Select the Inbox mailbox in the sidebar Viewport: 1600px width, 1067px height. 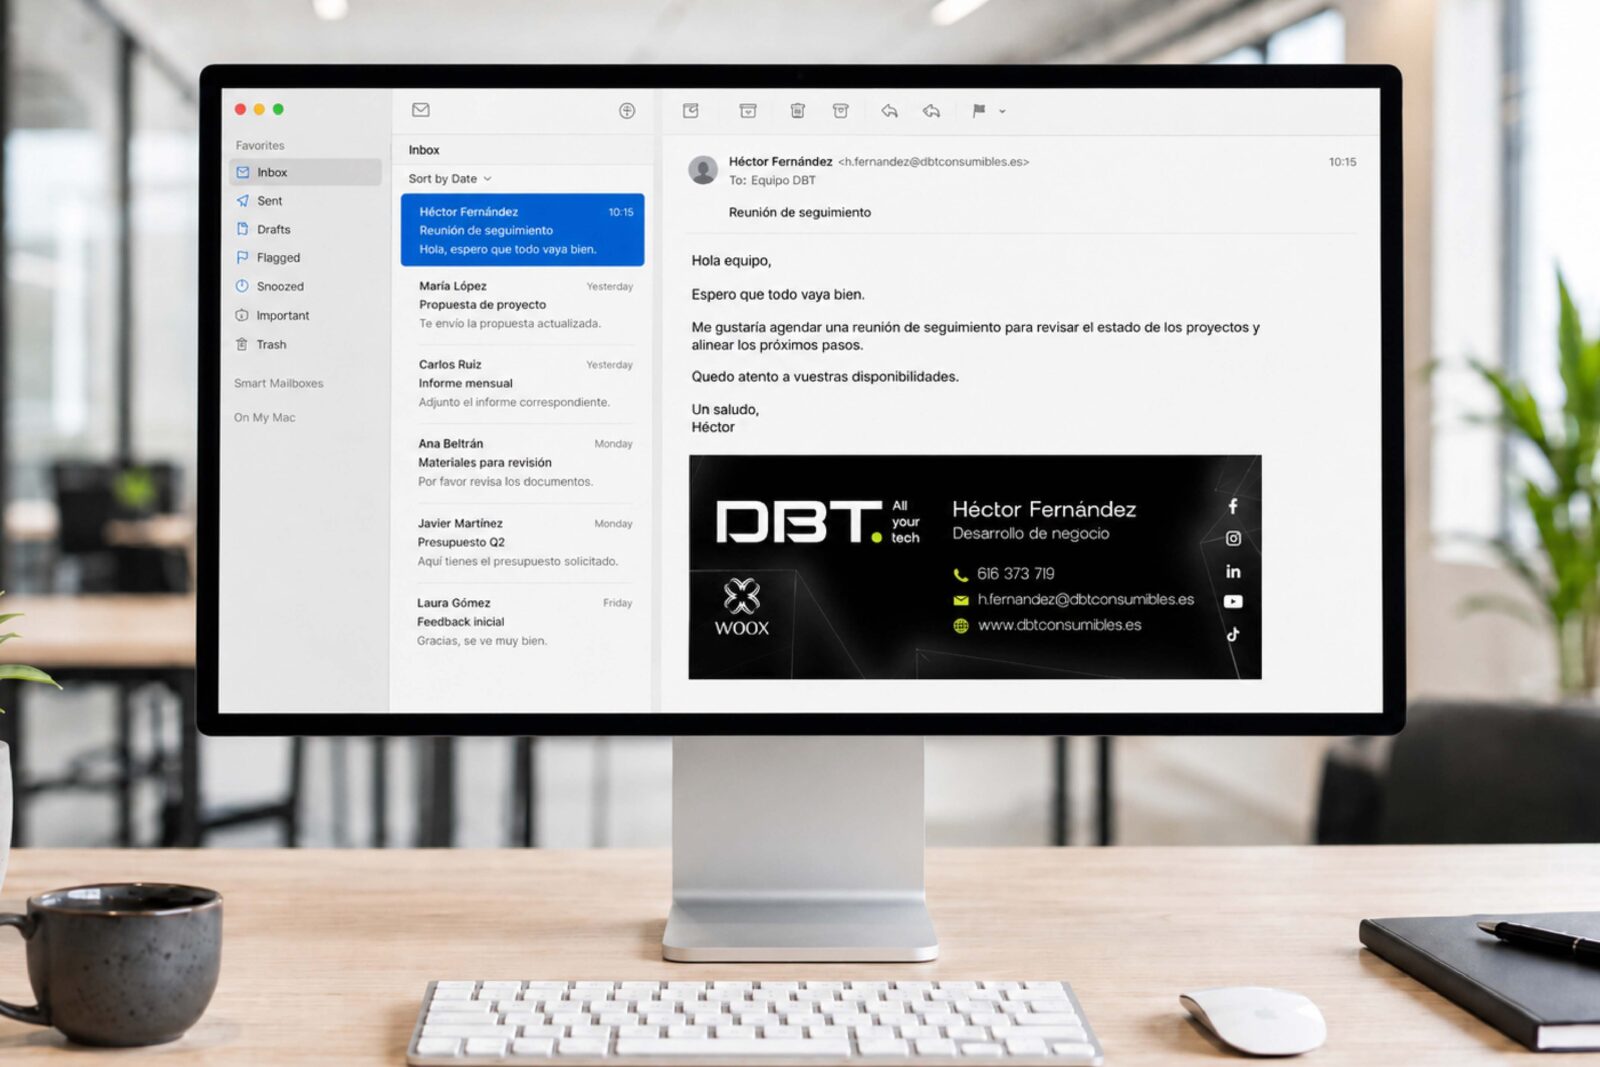(305, 172)
